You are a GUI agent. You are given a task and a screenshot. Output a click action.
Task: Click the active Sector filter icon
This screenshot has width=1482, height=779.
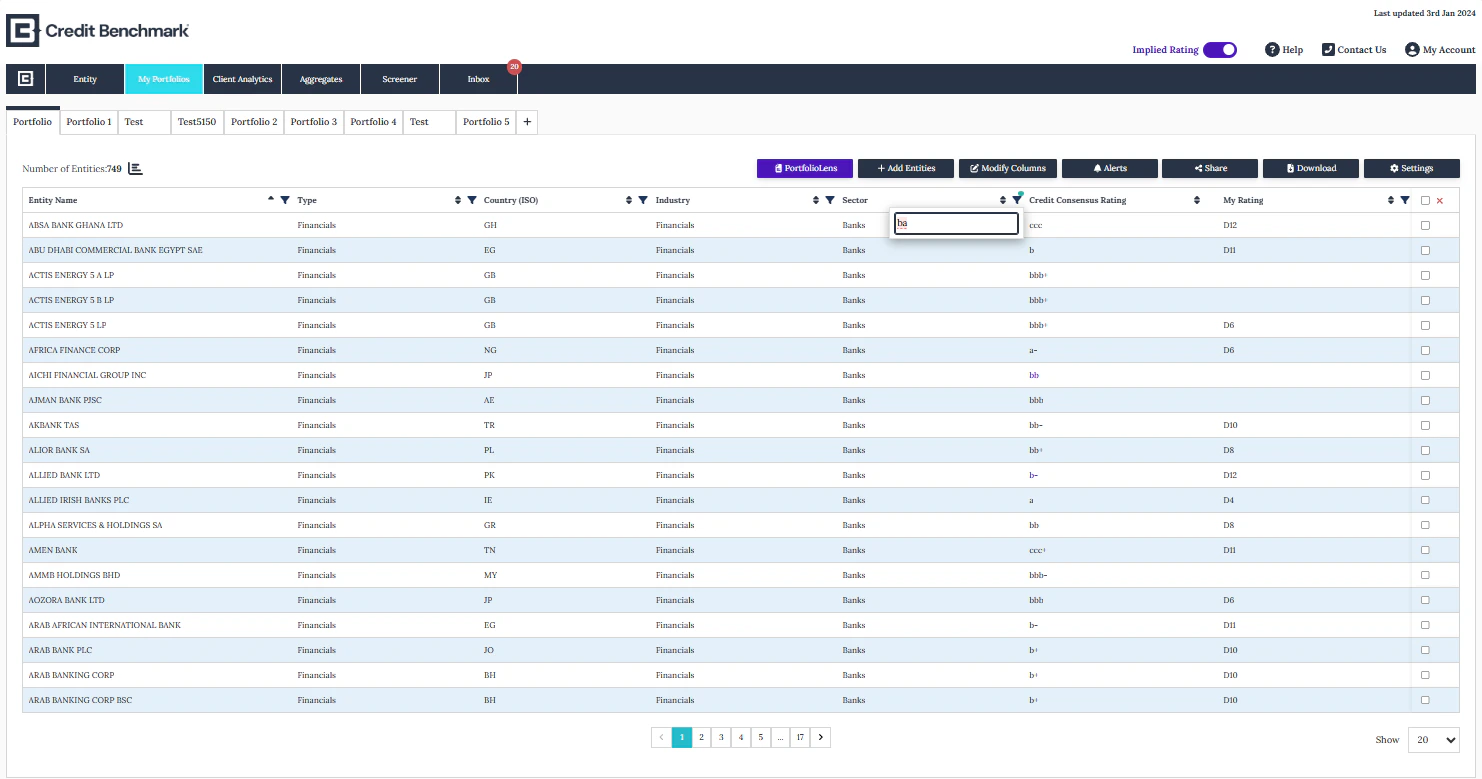[1017, 200]
